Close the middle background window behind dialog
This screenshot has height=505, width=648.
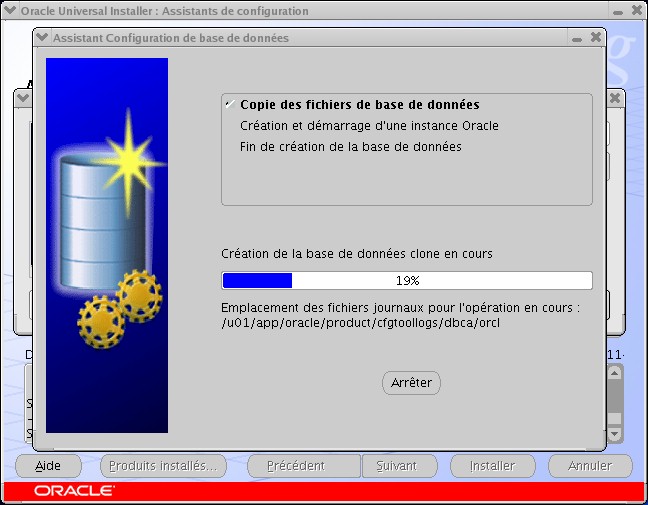coord(615,98)
